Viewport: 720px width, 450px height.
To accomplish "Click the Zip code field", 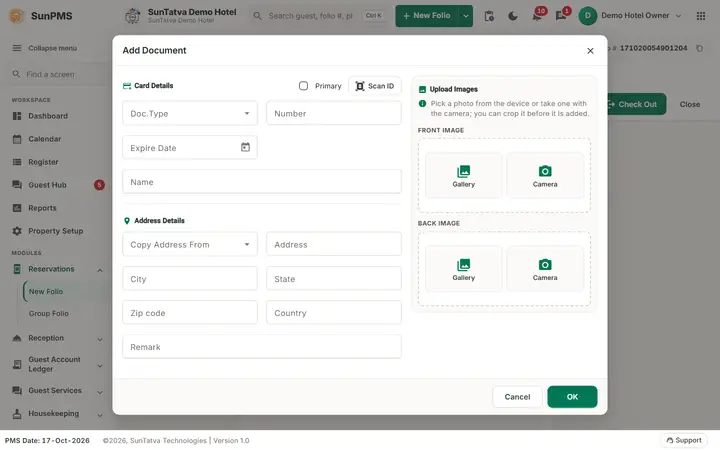I will click(x=190, y=313).
